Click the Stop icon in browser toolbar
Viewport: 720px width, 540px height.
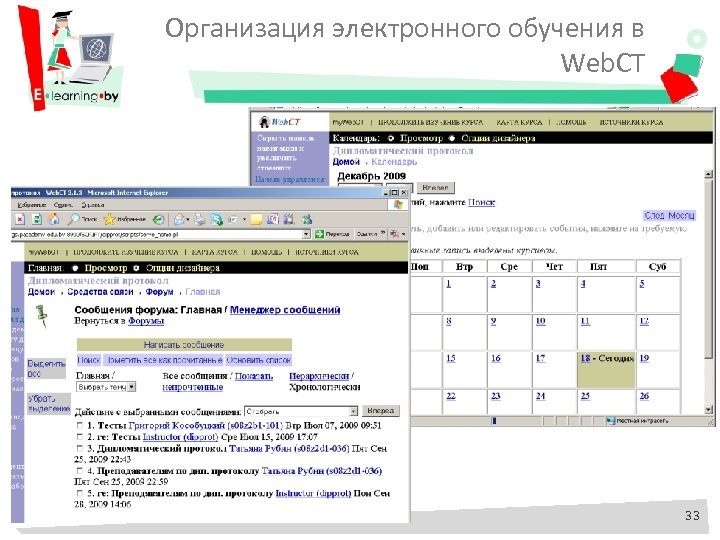[20, 219]
